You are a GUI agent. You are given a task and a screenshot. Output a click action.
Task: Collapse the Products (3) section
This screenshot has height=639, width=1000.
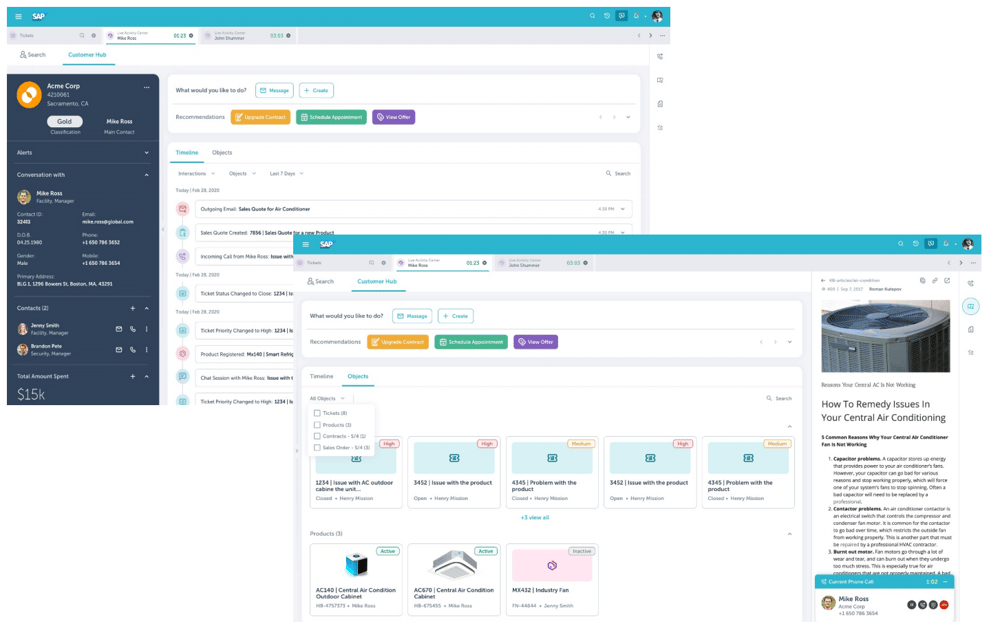coord(790,534)
